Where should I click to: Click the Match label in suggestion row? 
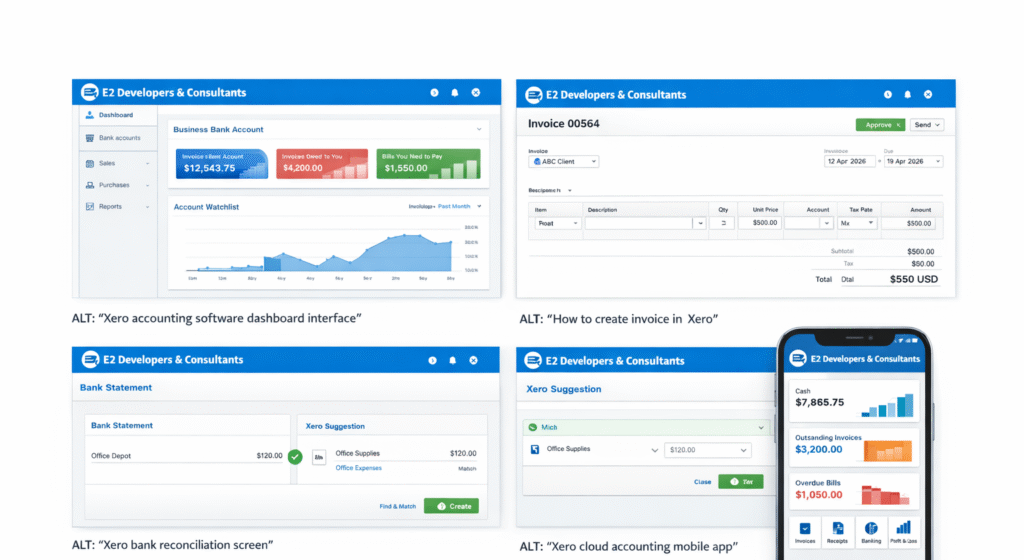pyautogui.click(x=467, y=469)
